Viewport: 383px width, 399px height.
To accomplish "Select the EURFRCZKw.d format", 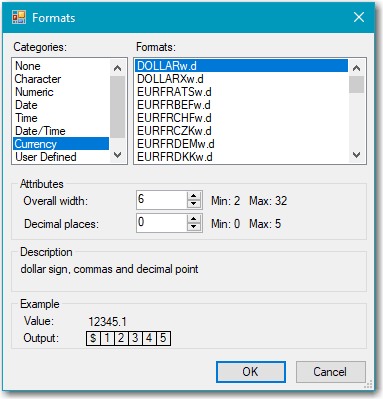I will tap(241, 131).
